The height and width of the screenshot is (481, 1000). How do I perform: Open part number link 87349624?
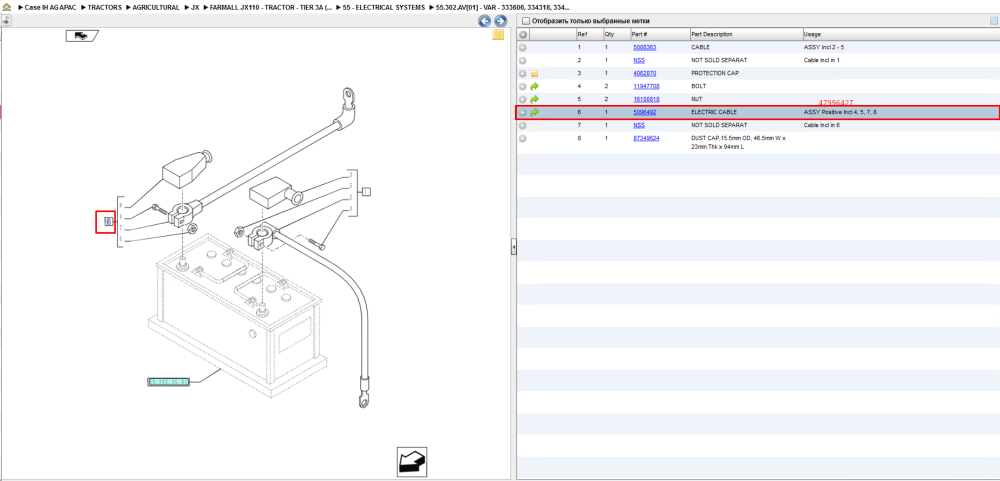click(x=646, y=138)
